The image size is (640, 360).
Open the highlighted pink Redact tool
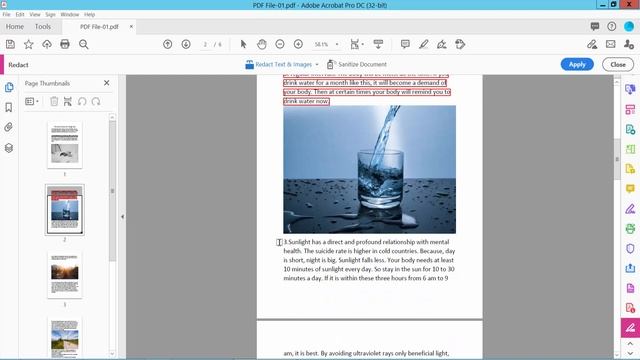pyautogui.click(x=630, y=328)
